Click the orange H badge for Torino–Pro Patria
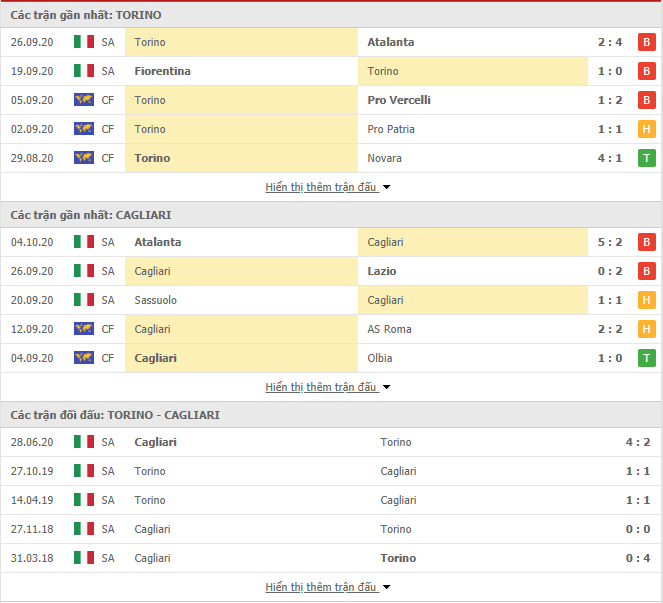Image resolution: width=663 pixels, height=603 pixels. [646, 129]
